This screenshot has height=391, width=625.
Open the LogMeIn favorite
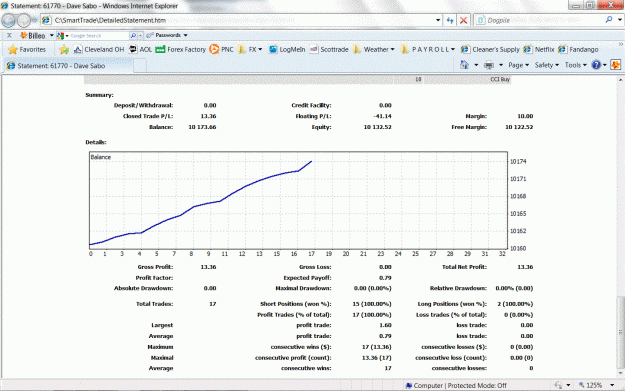coord(287,49)
